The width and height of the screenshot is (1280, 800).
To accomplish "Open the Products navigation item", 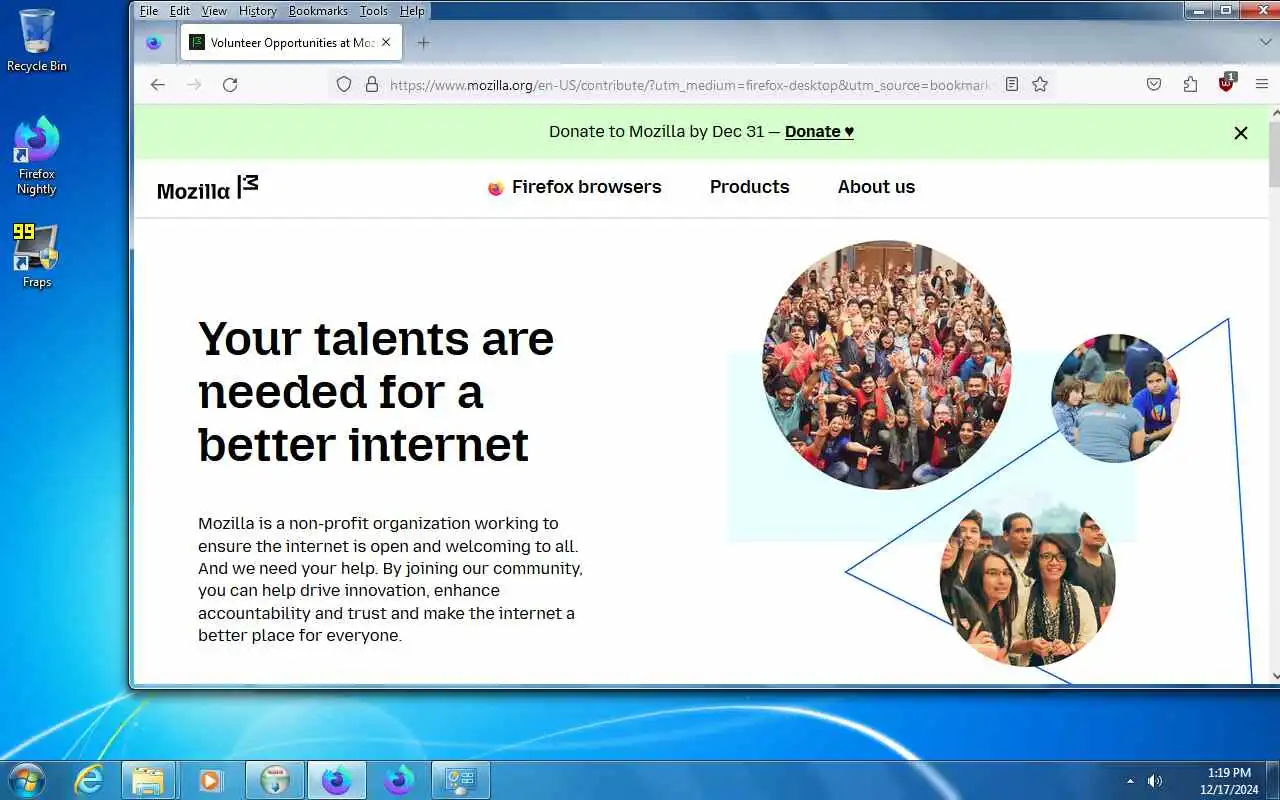I will pos(749,187).
